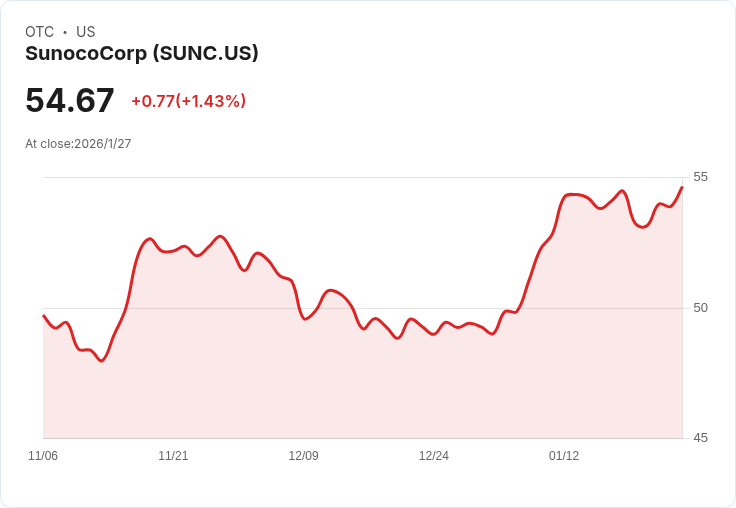Click the 12/09 date axis label

[x=303, y=456]
